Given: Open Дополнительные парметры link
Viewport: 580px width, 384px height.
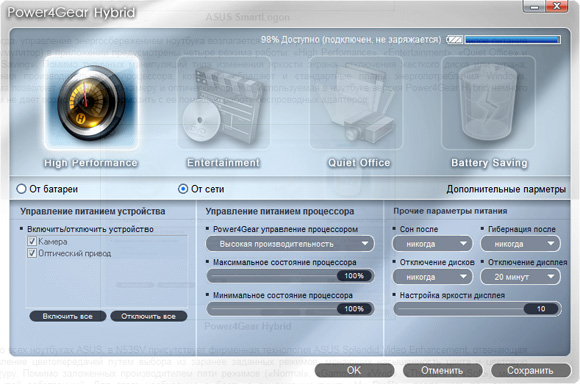Looking at the screenshot, I should [506, 189].
